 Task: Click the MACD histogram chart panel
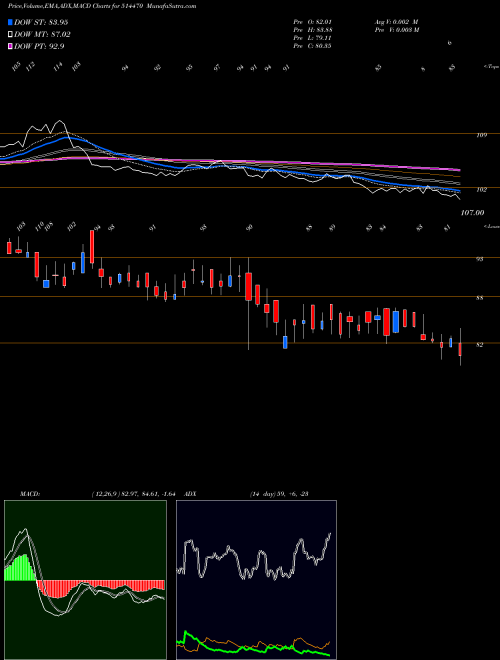[x=85, y=580]
